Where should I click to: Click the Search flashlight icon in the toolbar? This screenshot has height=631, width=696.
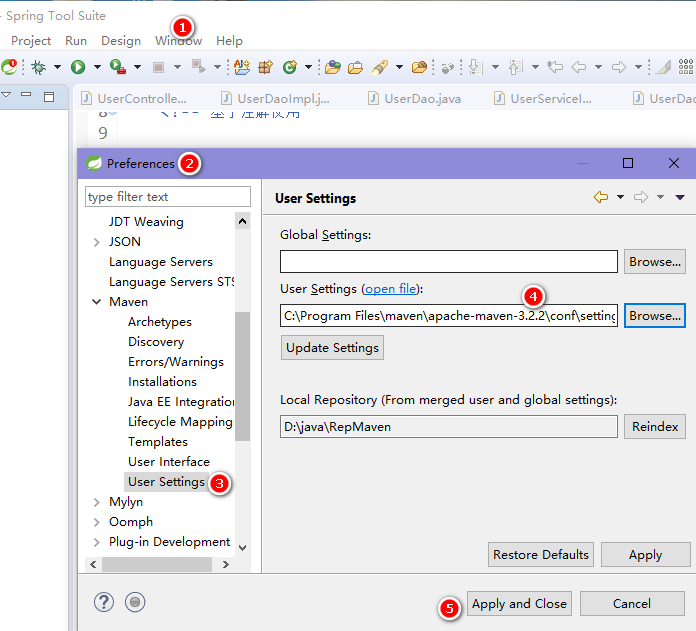(x=380, y=67)
